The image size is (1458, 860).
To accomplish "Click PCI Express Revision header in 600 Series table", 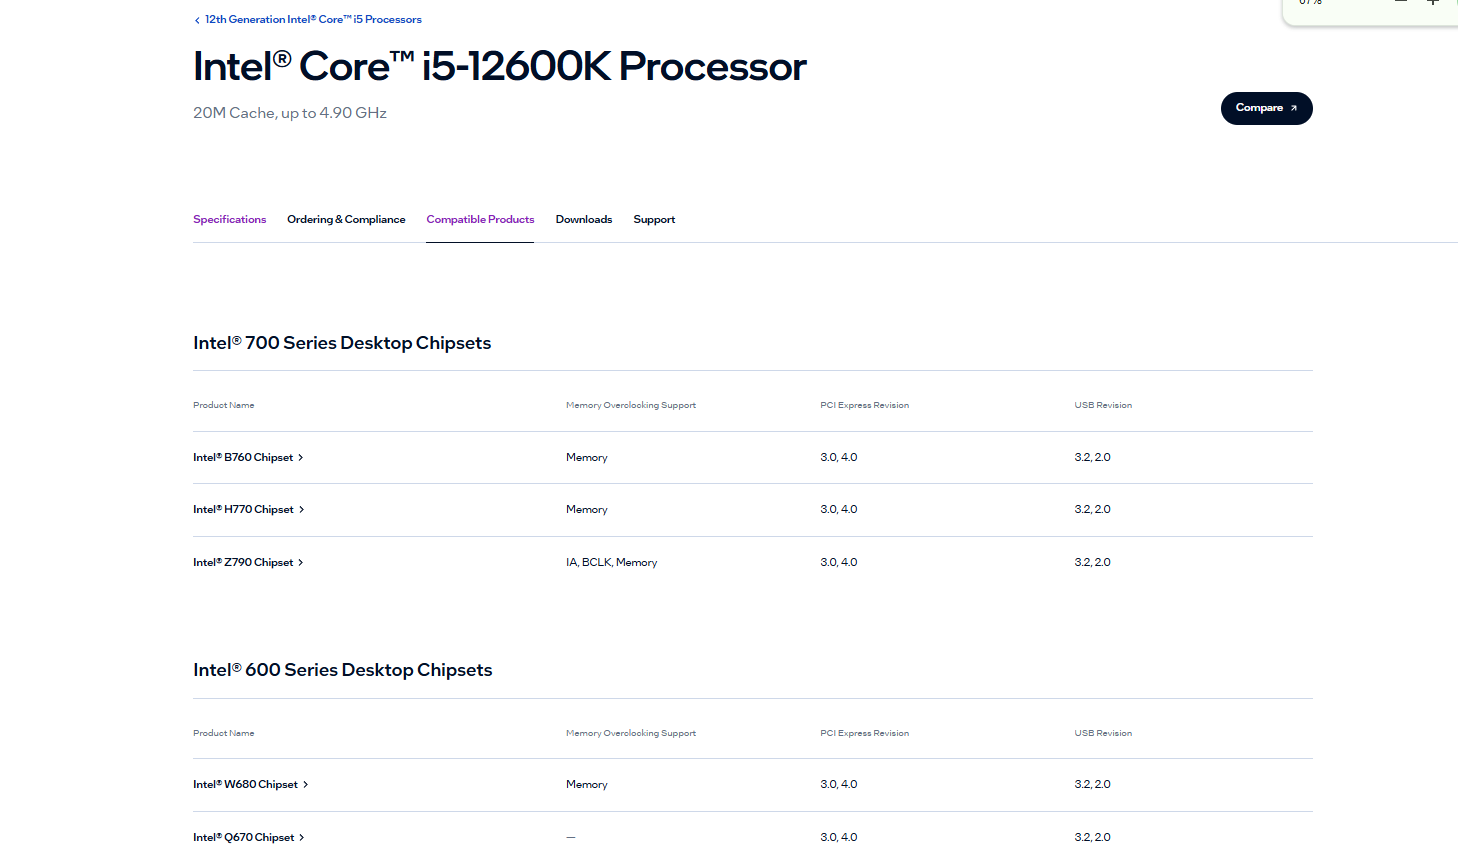I will click(x=865, y=733).
